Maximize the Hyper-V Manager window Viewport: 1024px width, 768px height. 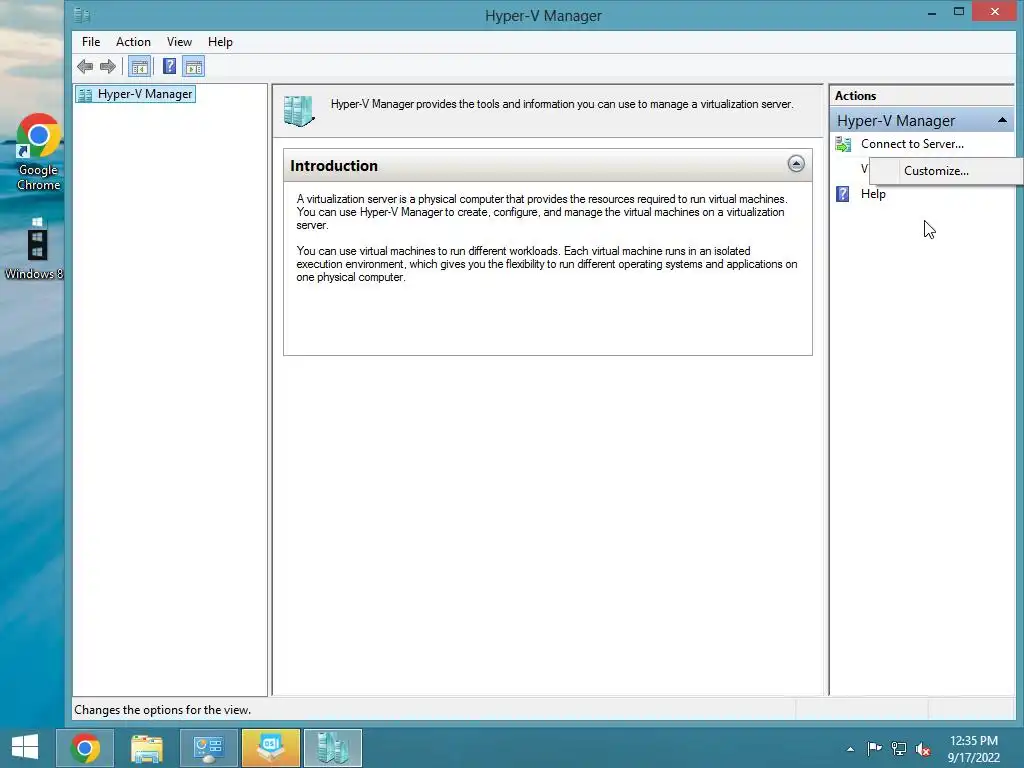[958, 12]
